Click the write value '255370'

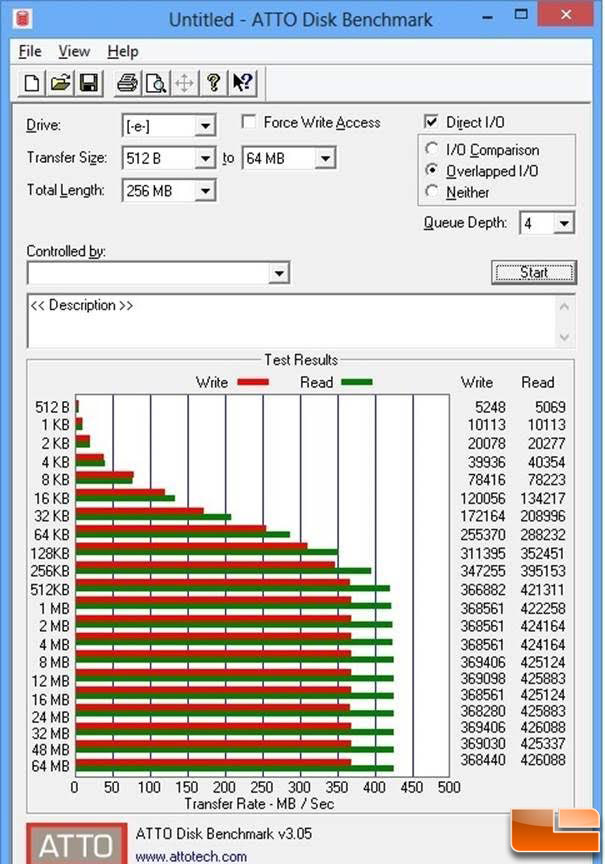tap(483, 535)
